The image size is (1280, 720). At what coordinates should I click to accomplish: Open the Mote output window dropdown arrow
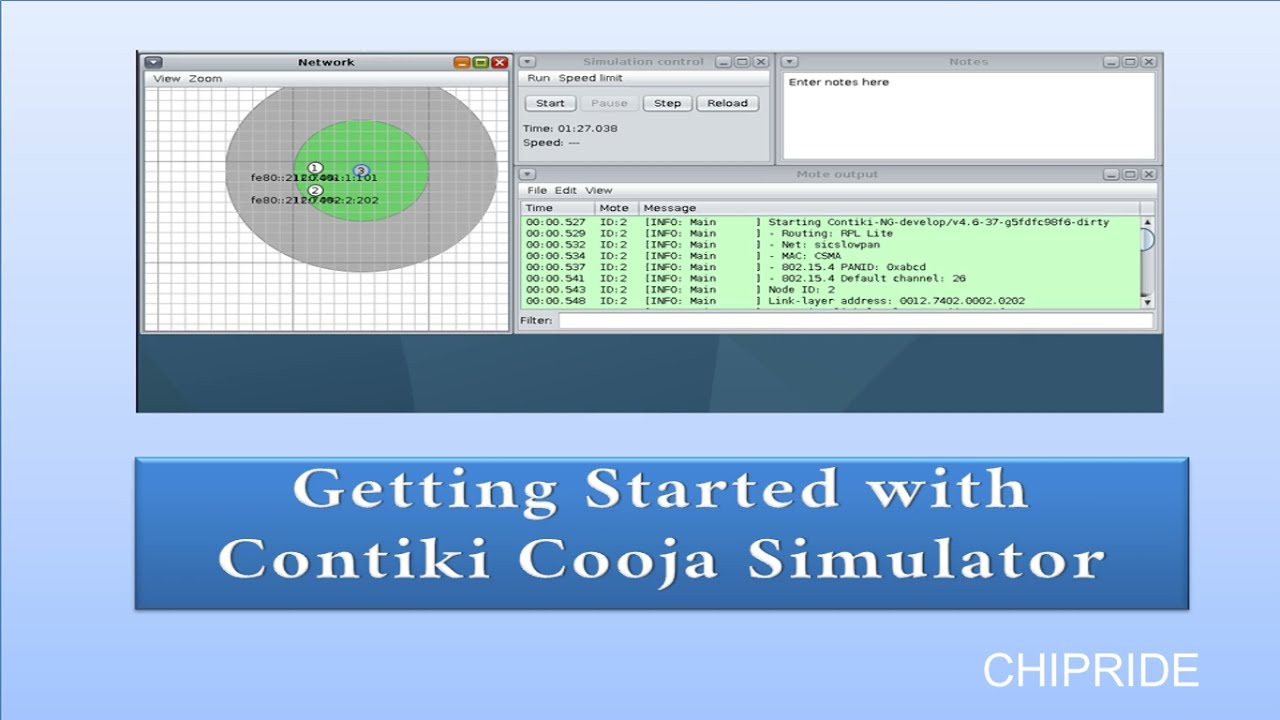click(528, 174)
